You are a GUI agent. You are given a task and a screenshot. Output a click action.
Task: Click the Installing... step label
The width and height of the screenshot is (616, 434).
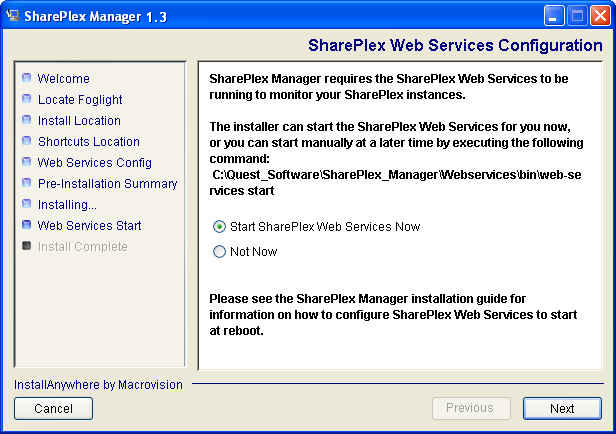[67, 205]
